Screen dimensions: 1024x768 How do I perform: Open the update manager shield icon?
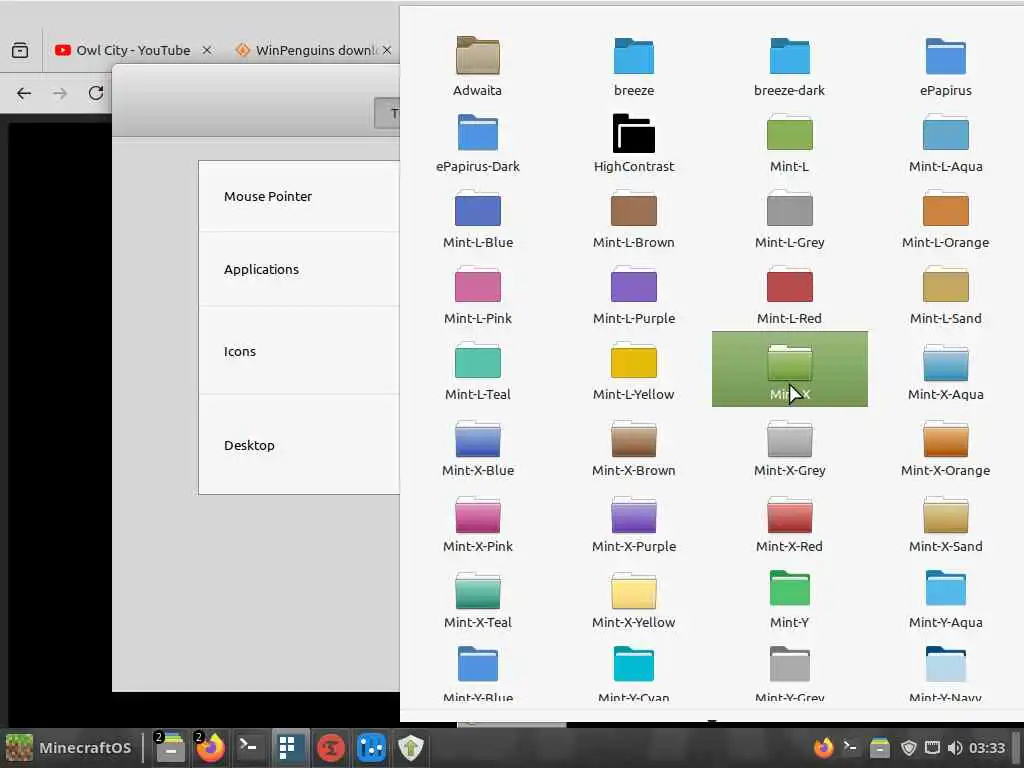tap(411, 748)
